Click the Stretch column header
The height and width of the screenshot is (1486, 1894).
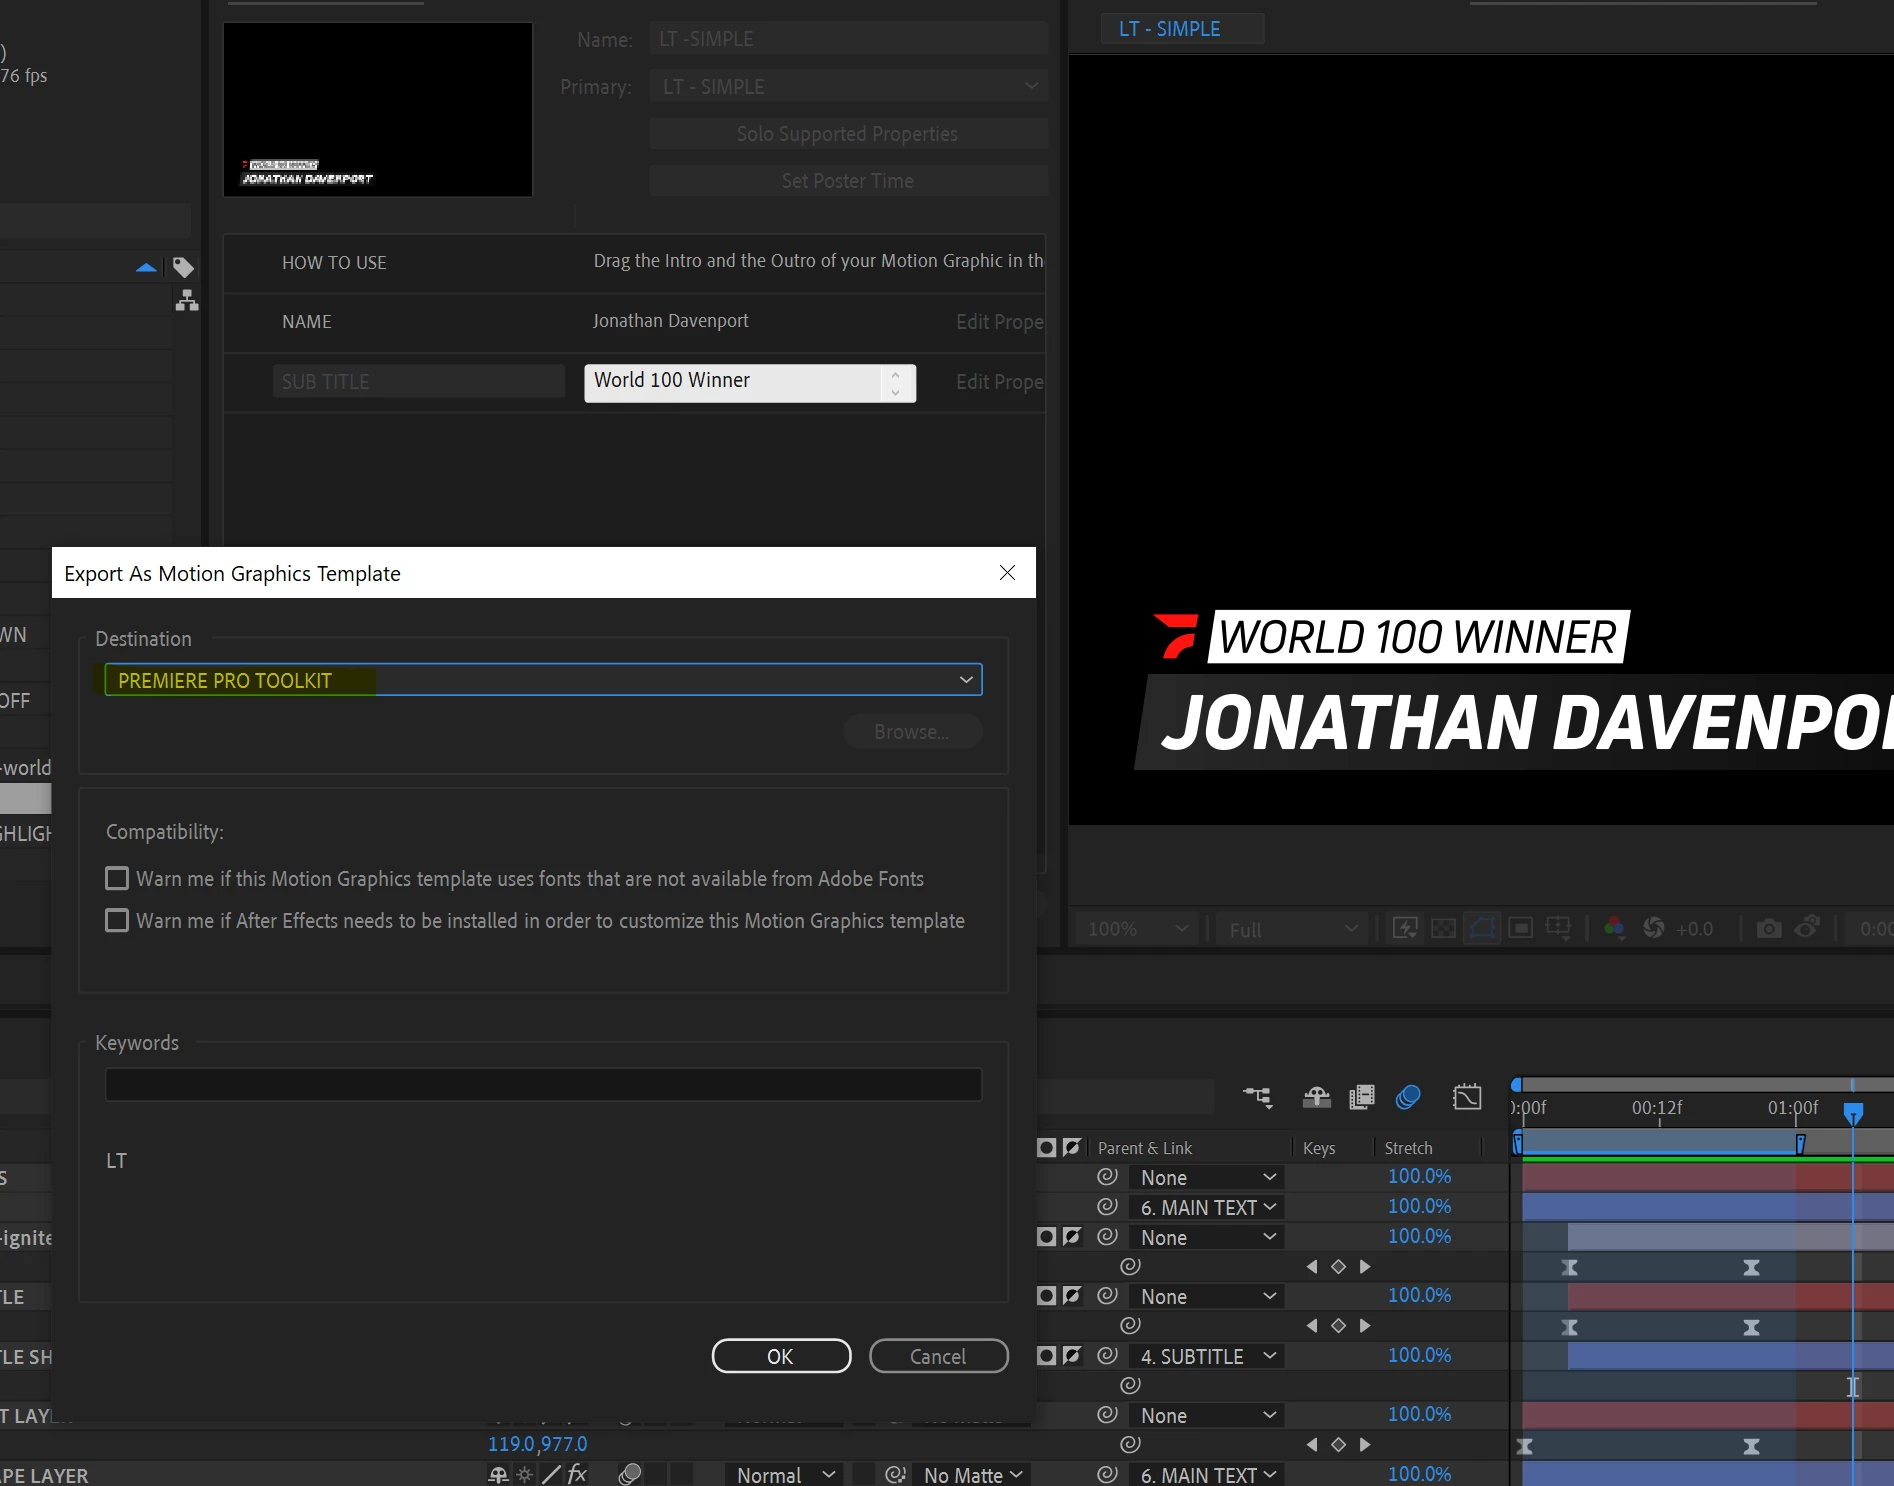[1408, 1148]
